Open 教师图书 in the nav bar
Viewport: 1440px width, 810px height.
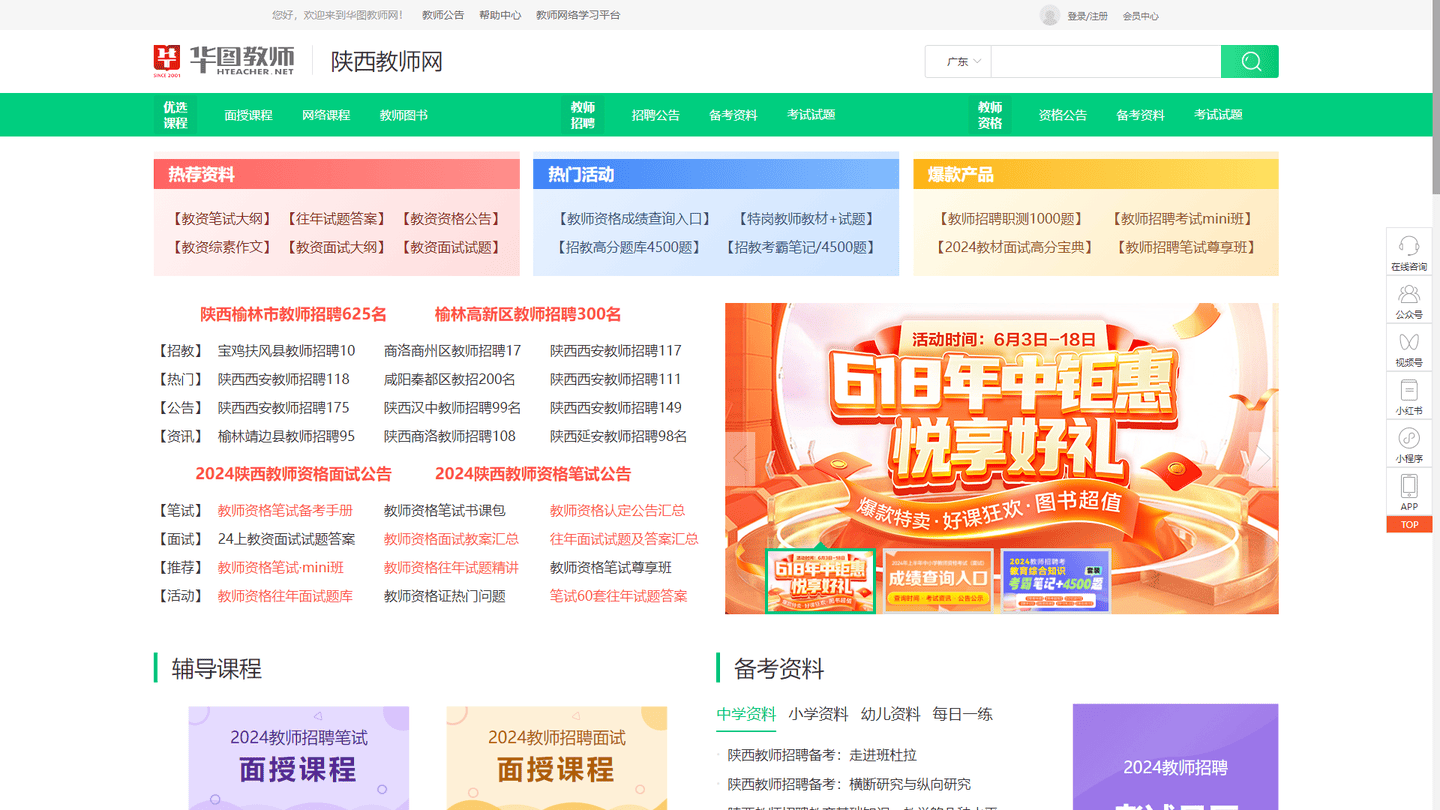point(404,115)
